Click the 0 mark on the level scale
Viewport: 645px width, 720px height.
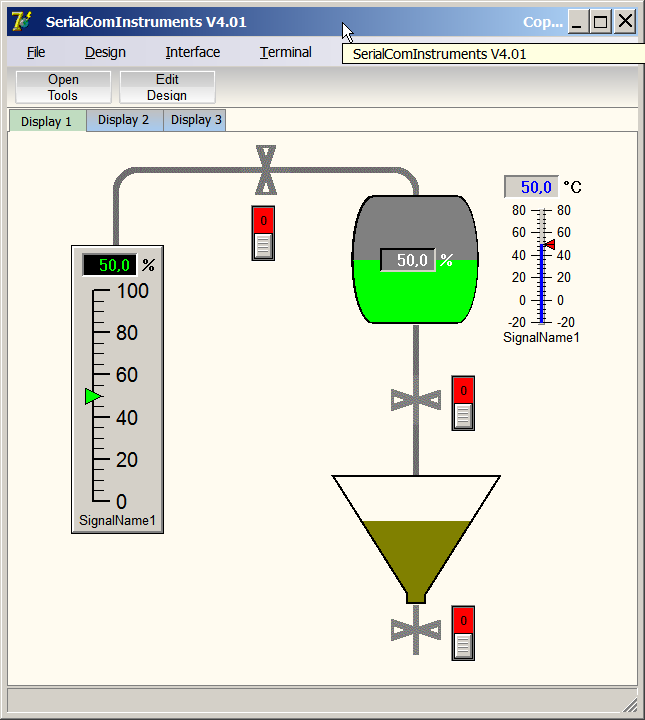(x=121, y=501)
